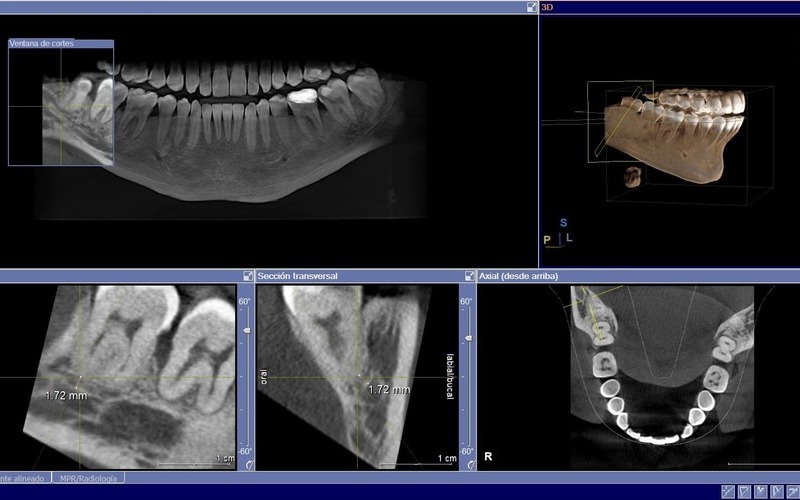This screenshot has width=800, height=500.
Task: Select the 'alineado' workspace tab
Action: tap(24, 479)
